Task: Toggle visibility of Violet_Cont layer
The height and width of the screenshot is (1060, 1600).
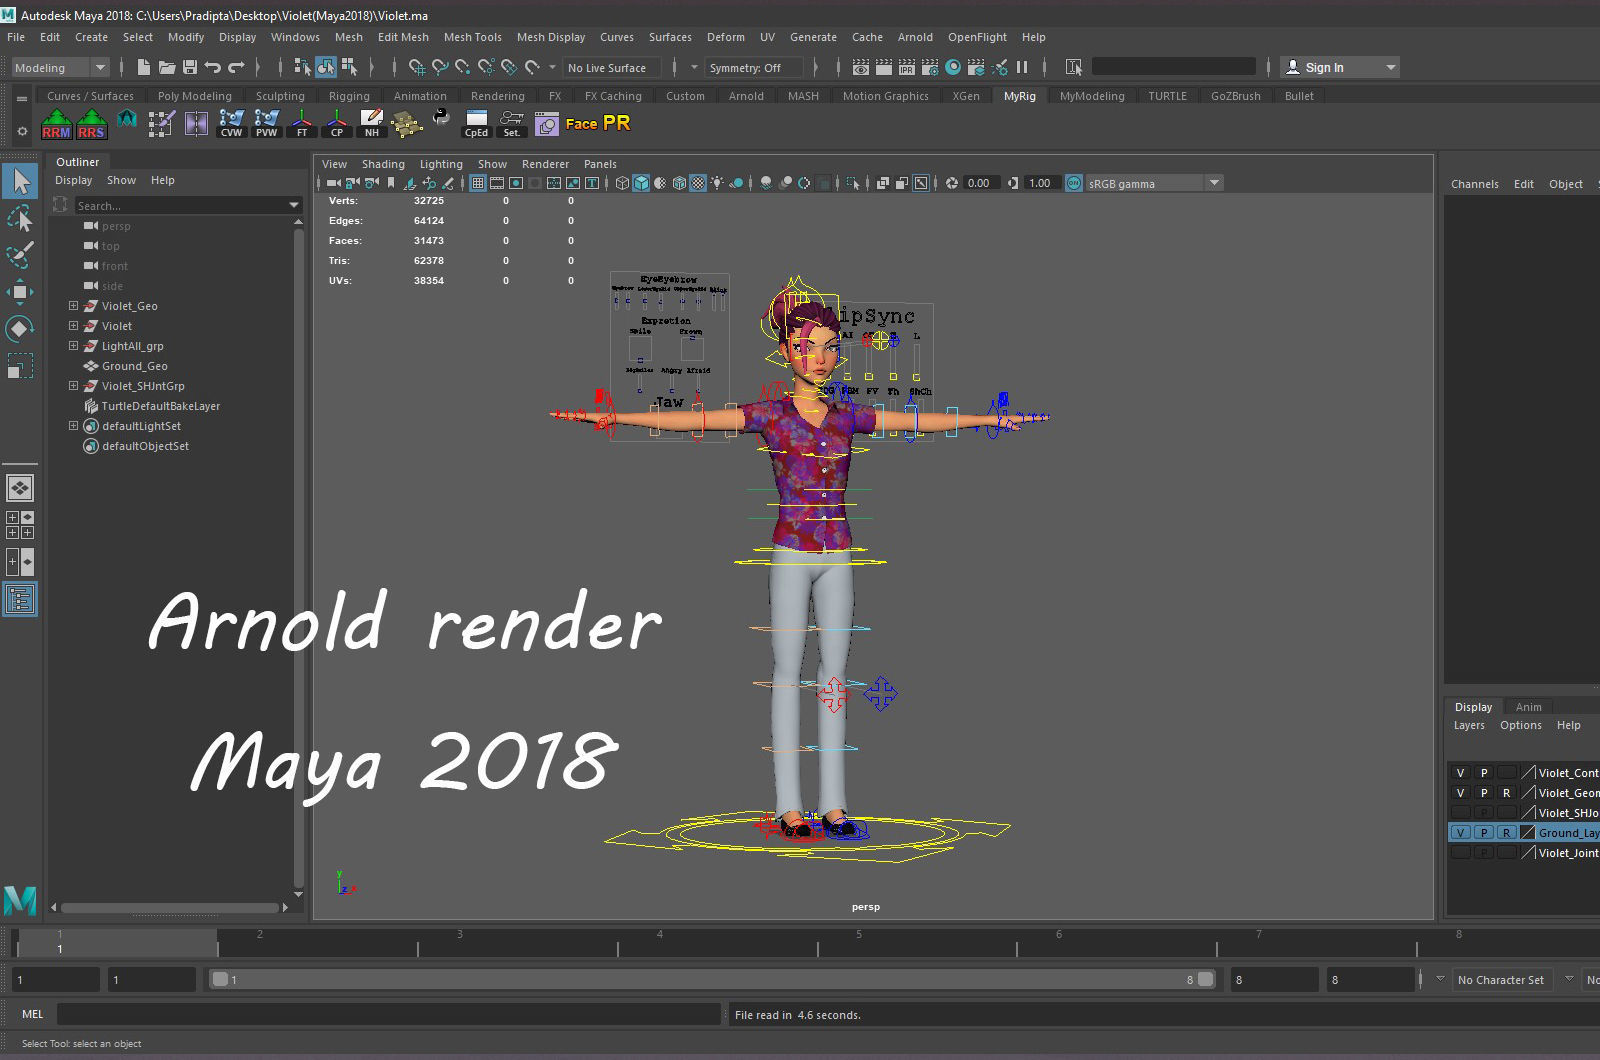Action: point(1460,773)
